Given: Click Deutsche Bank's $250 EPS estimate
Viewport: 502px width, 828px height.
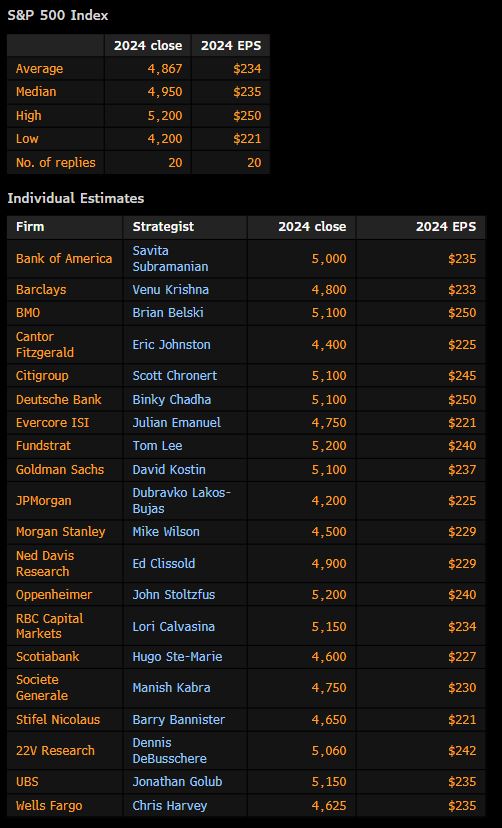Looking at the screenshot, I should tap(462, 399).
